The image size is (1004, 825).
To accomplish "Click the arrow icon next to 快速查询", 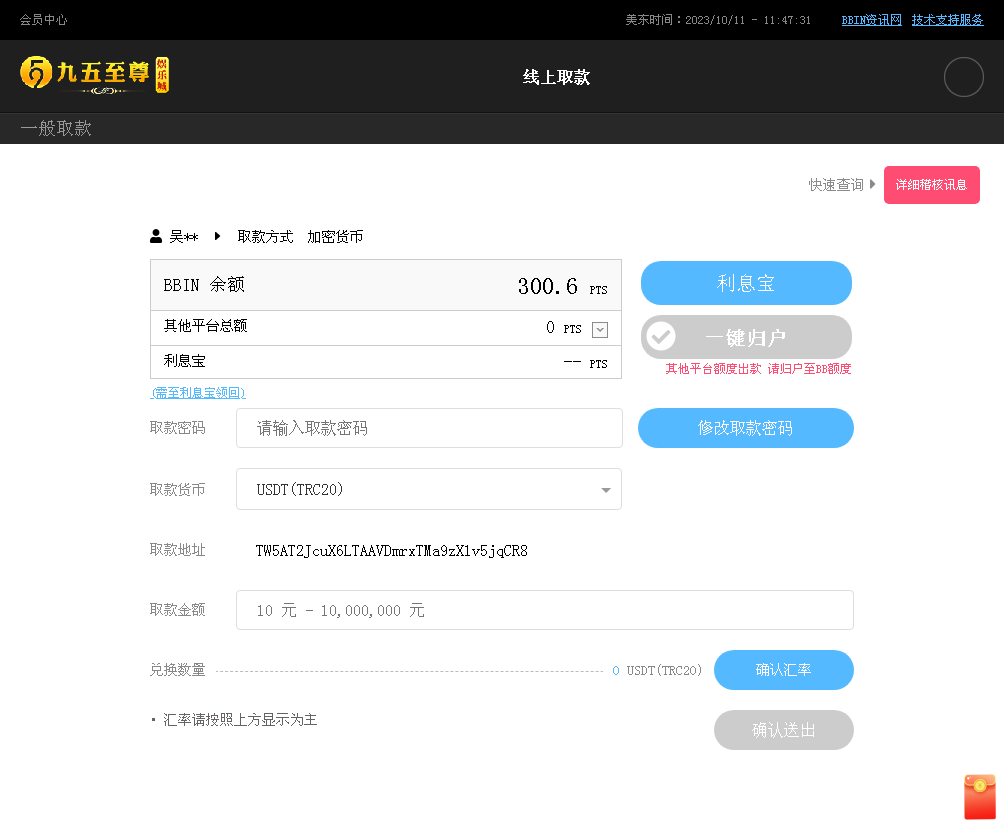I will pyautogui.click(x=873, y=185).
